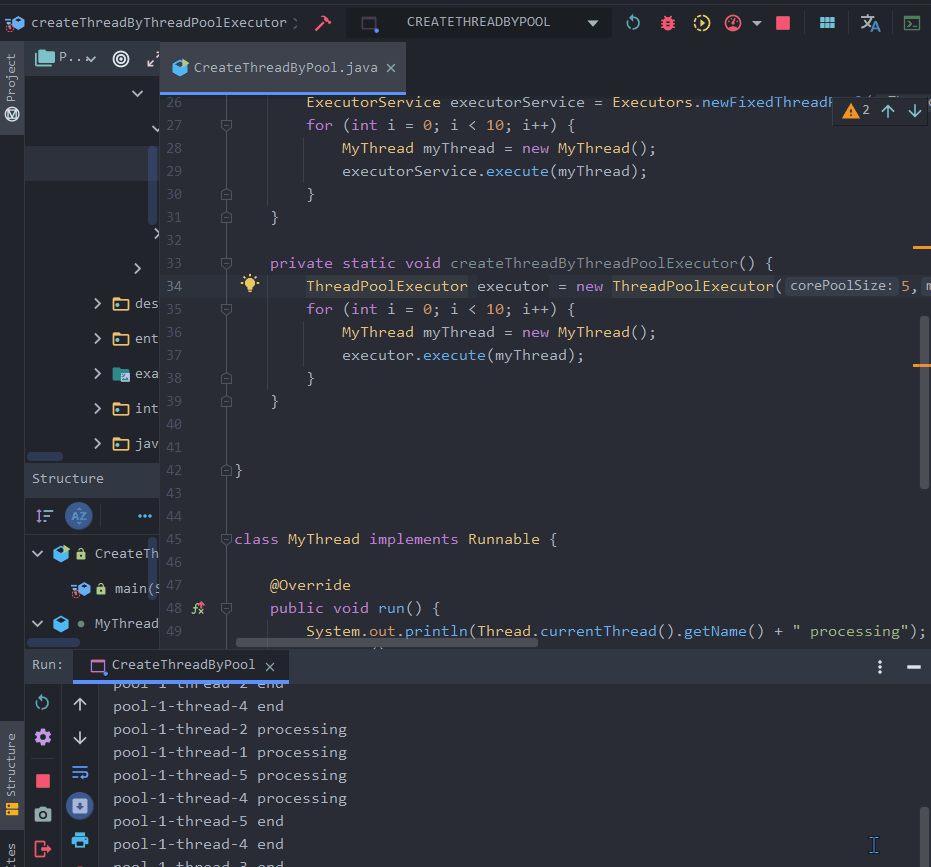Click the sort by visibility icon in Structure
This screenshot has height=867, width=931.
click(x=45, y=516)
